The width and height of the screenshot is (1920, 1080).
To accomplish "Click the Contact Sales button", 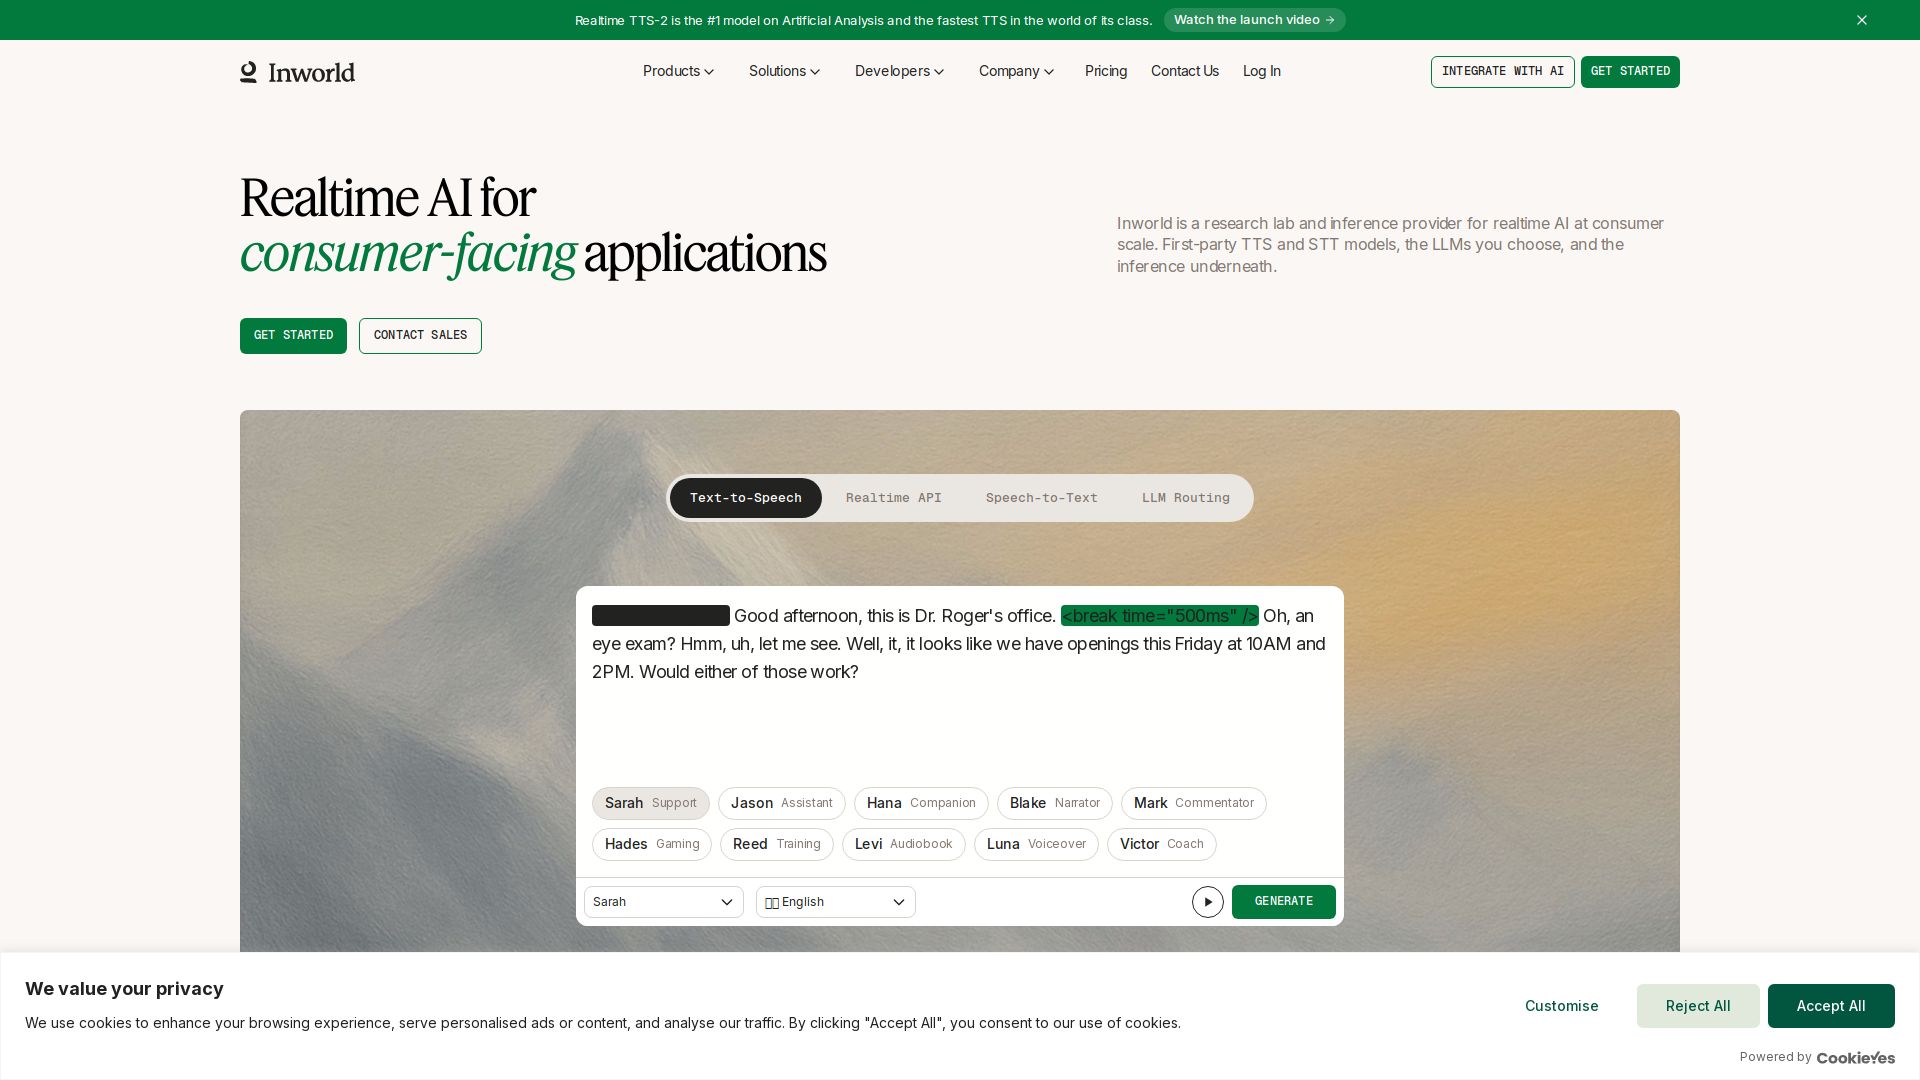I will click(x=420, y=336).
